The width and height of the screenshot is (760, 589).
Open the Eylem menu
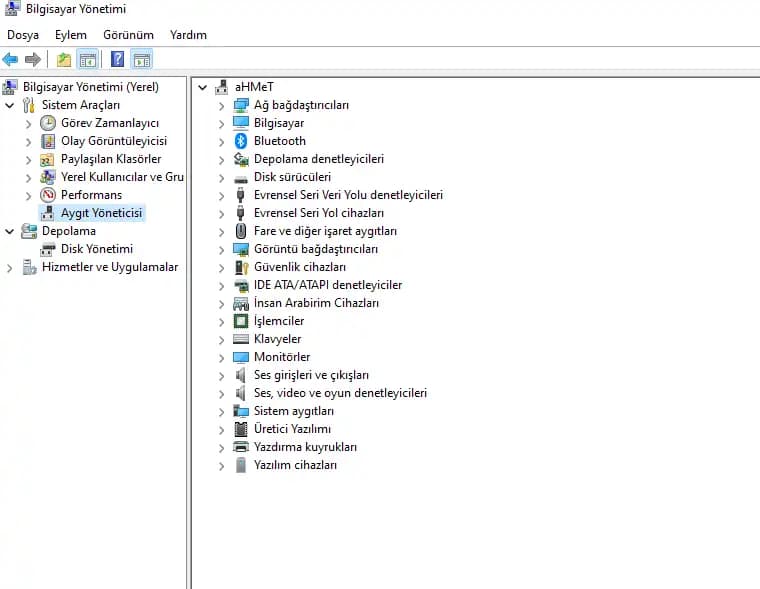coord(71,35)
